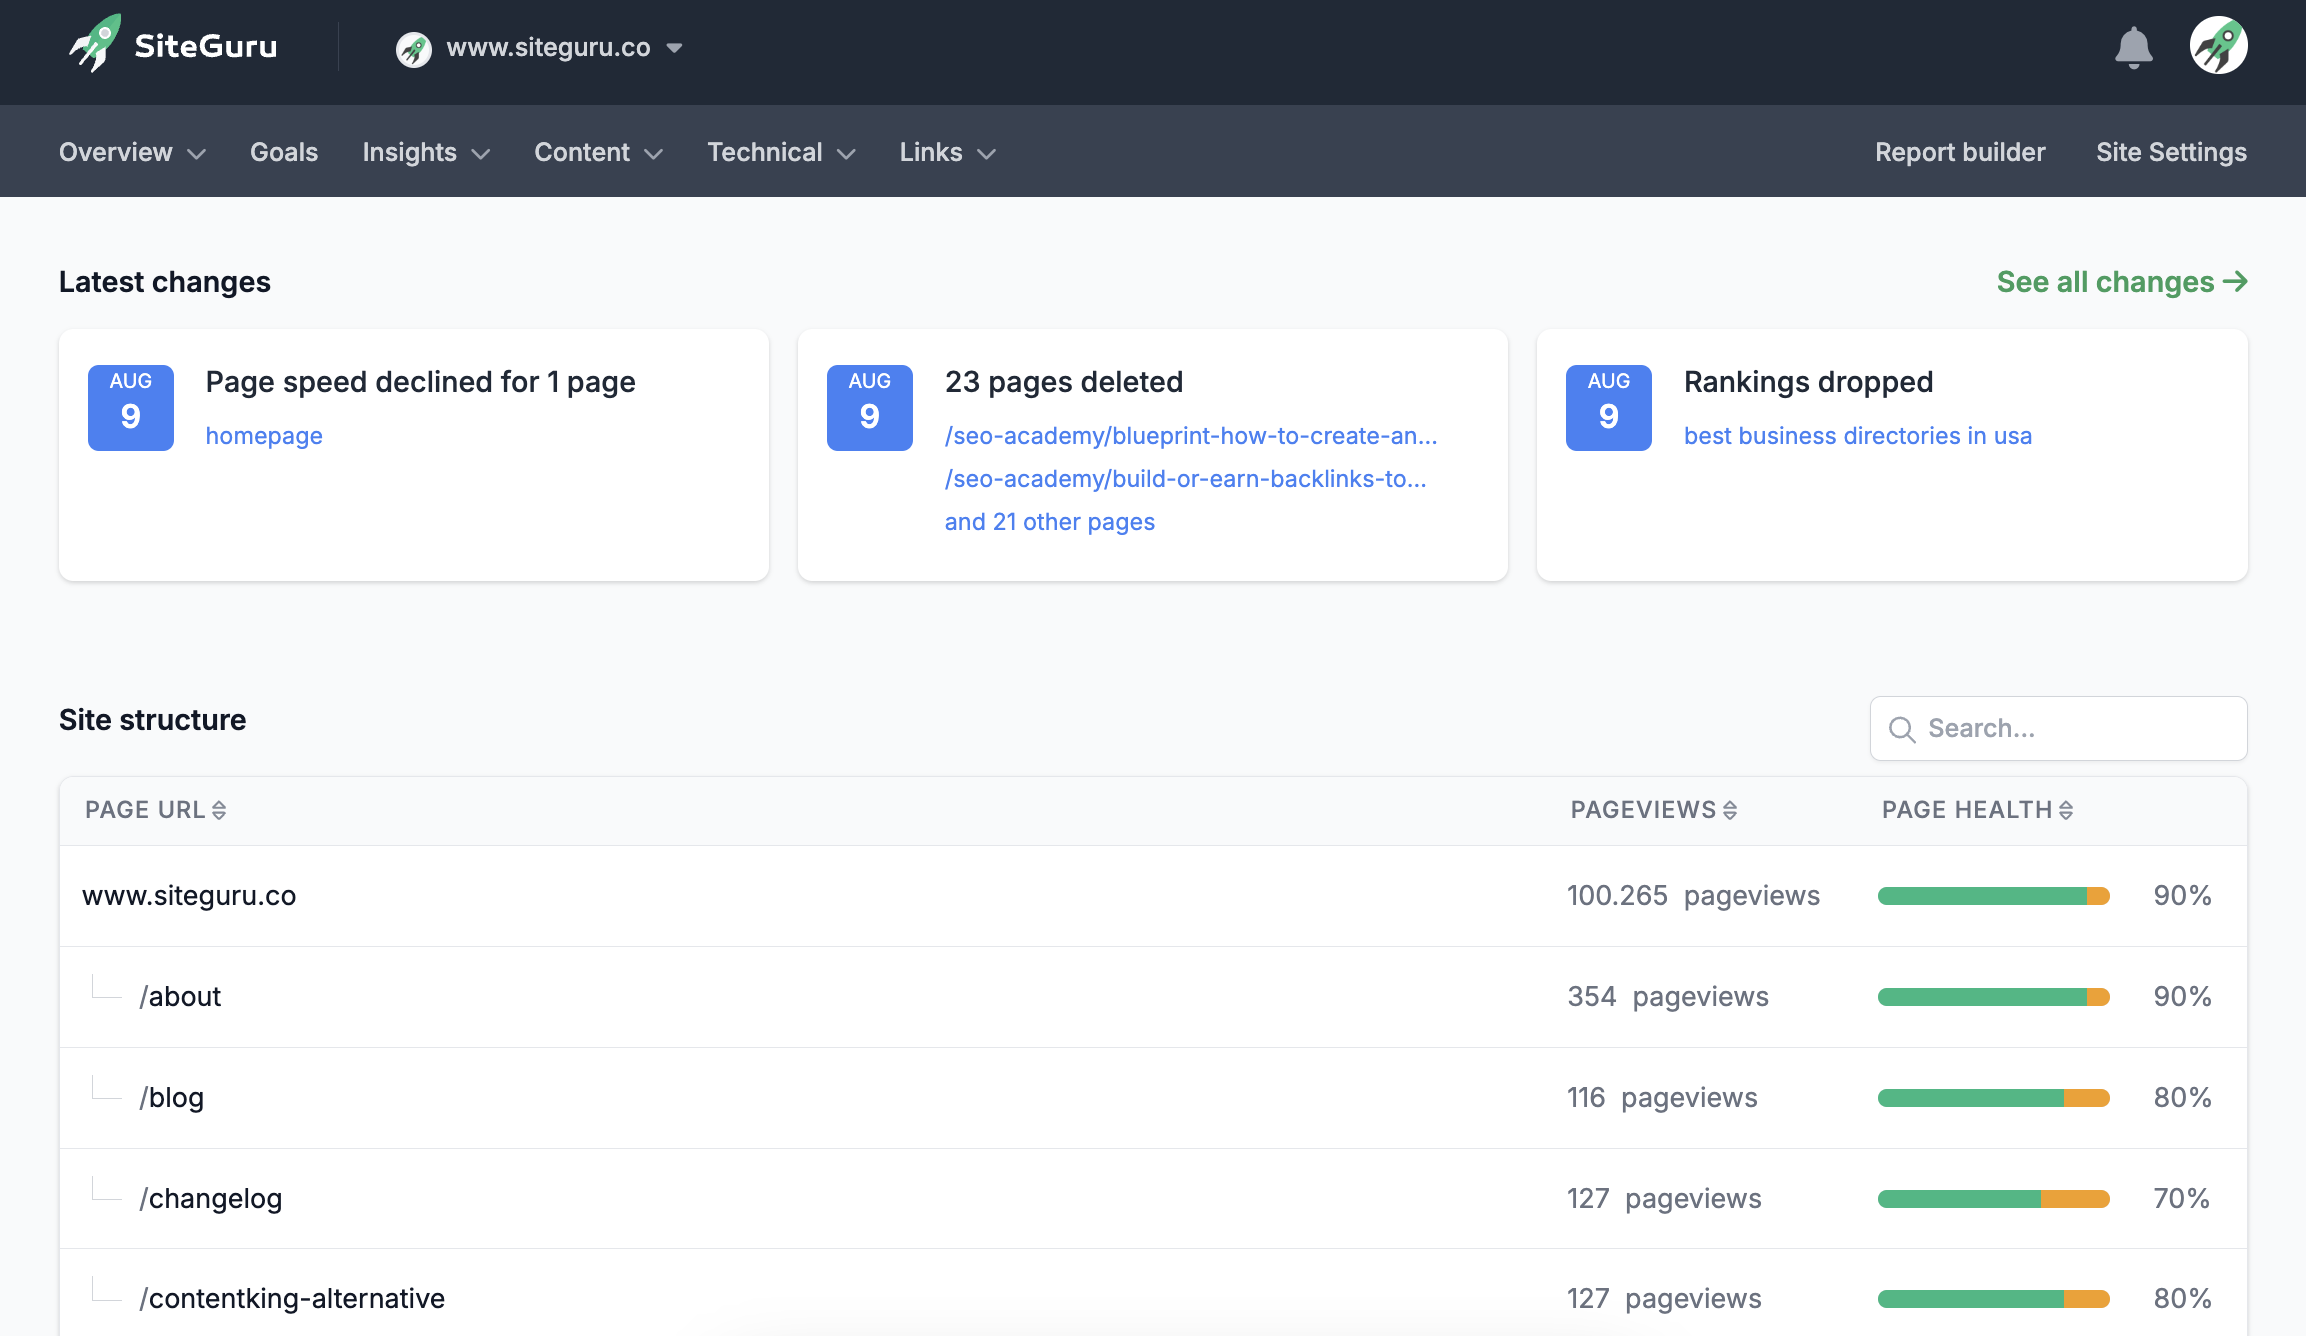This screenshot has height=1336, width=2306.
Task: Open the /contentking-alternative page row
Action: pos(1153,1293)
